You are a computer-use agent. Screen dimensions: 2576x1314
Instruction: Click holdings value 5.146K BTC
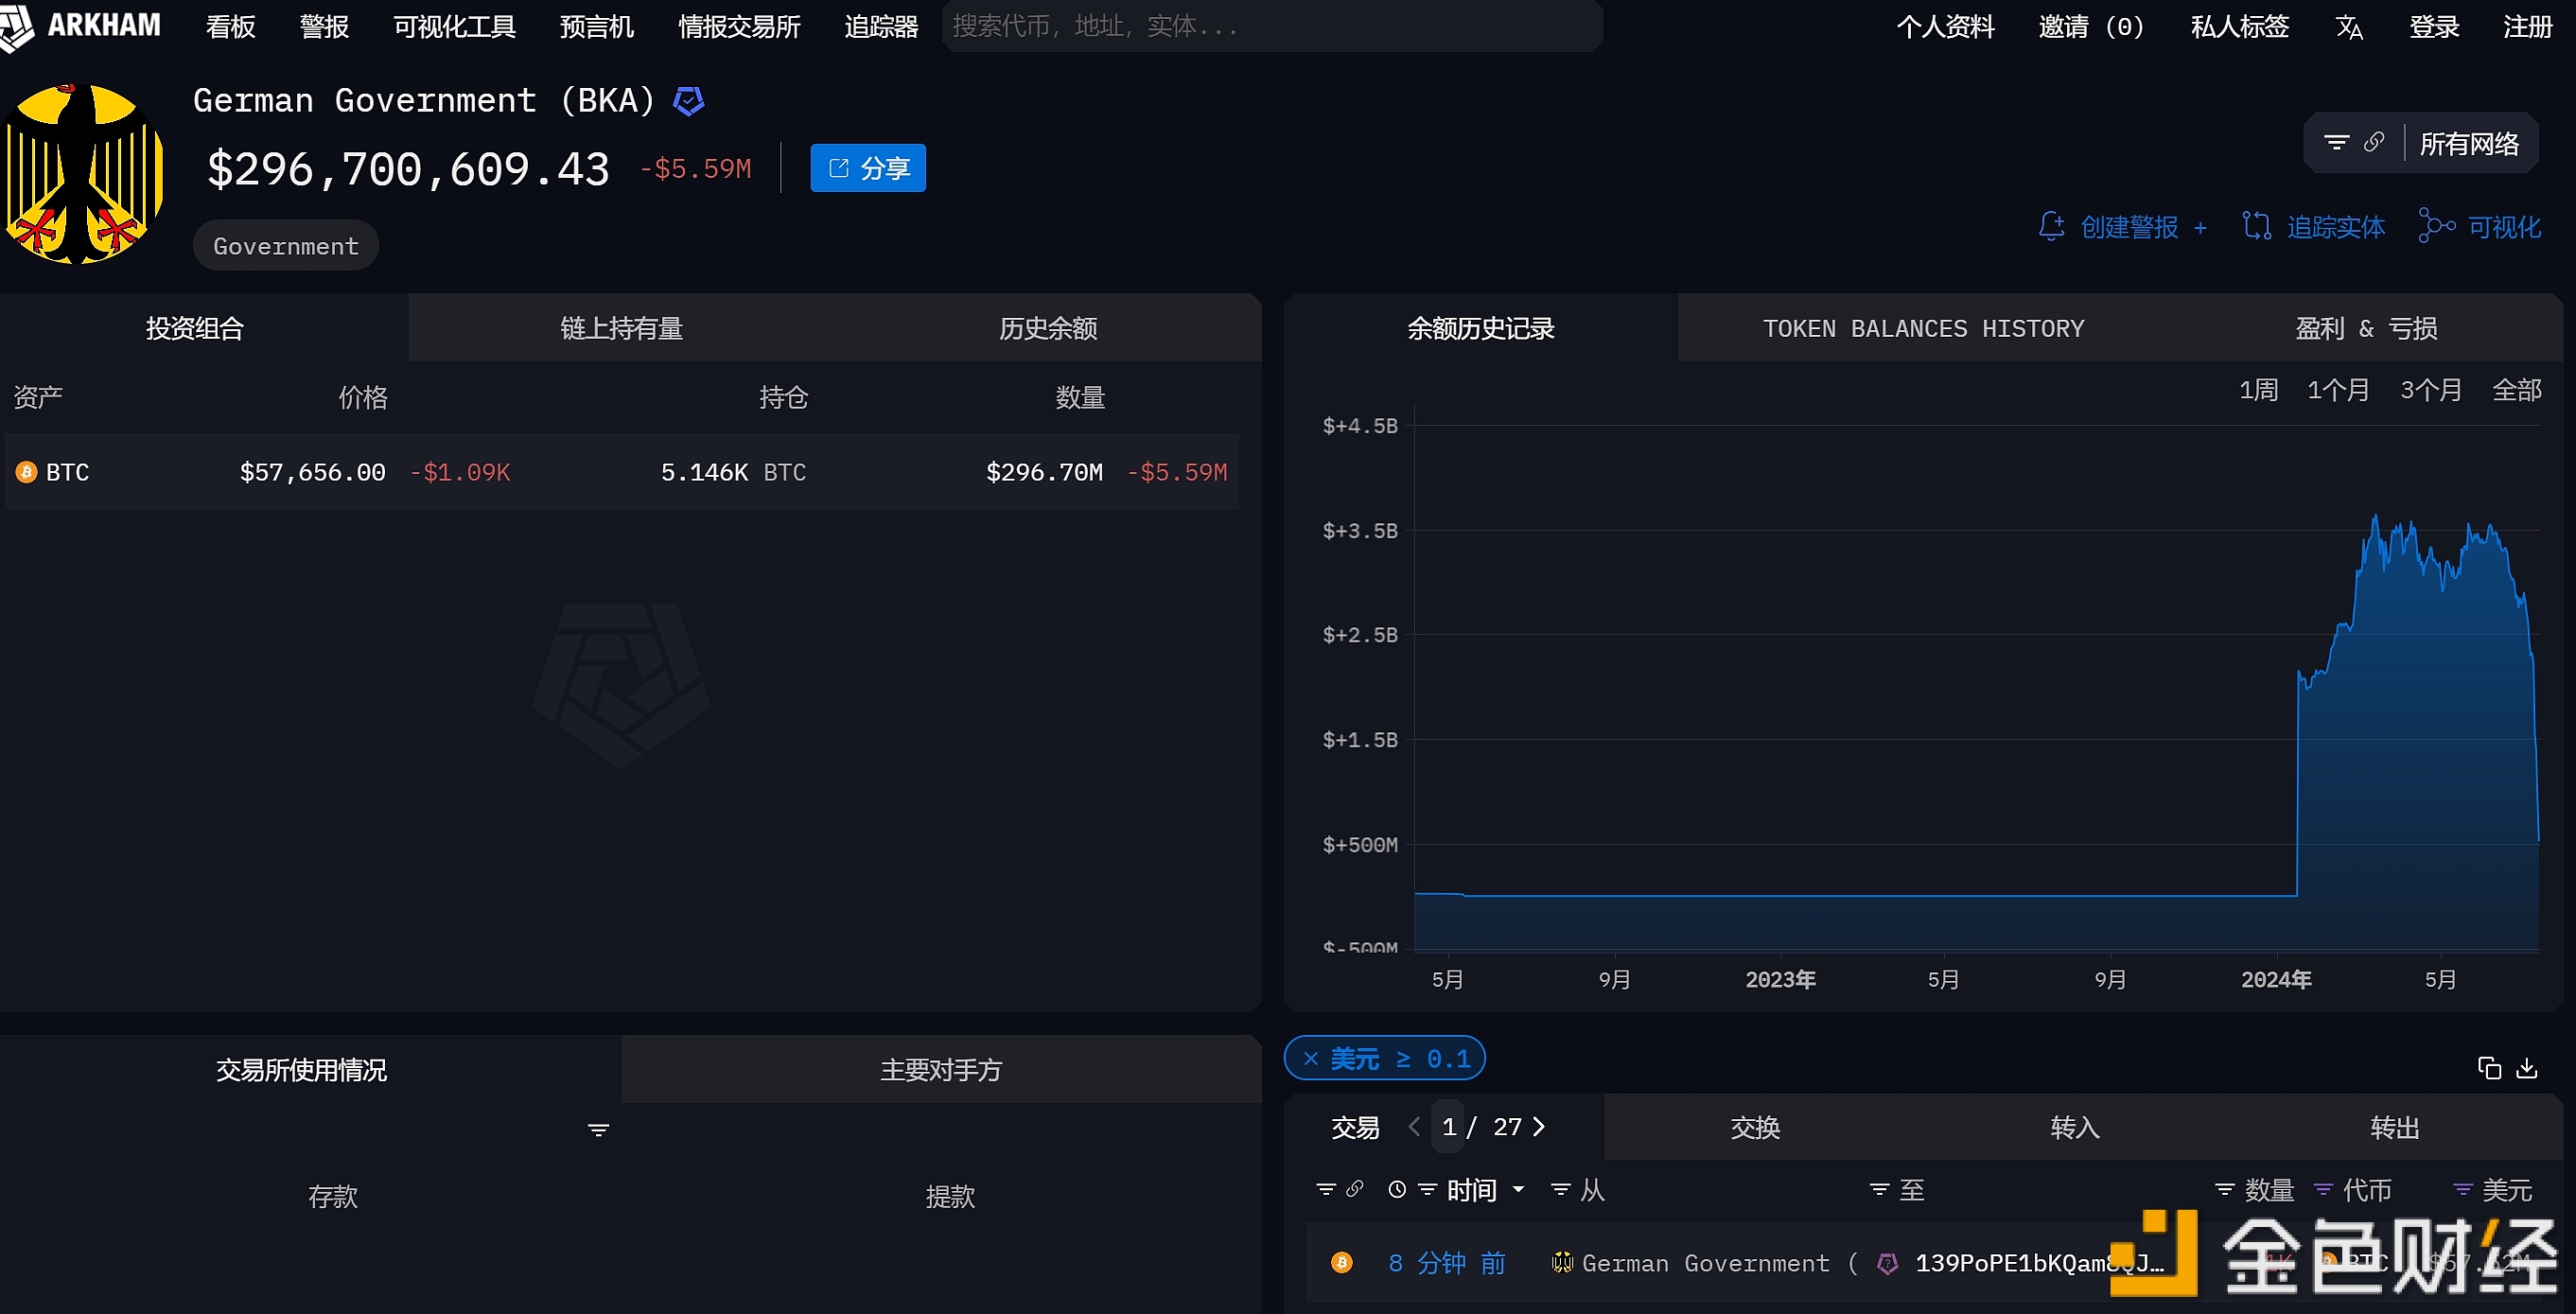tap(733, 472)
